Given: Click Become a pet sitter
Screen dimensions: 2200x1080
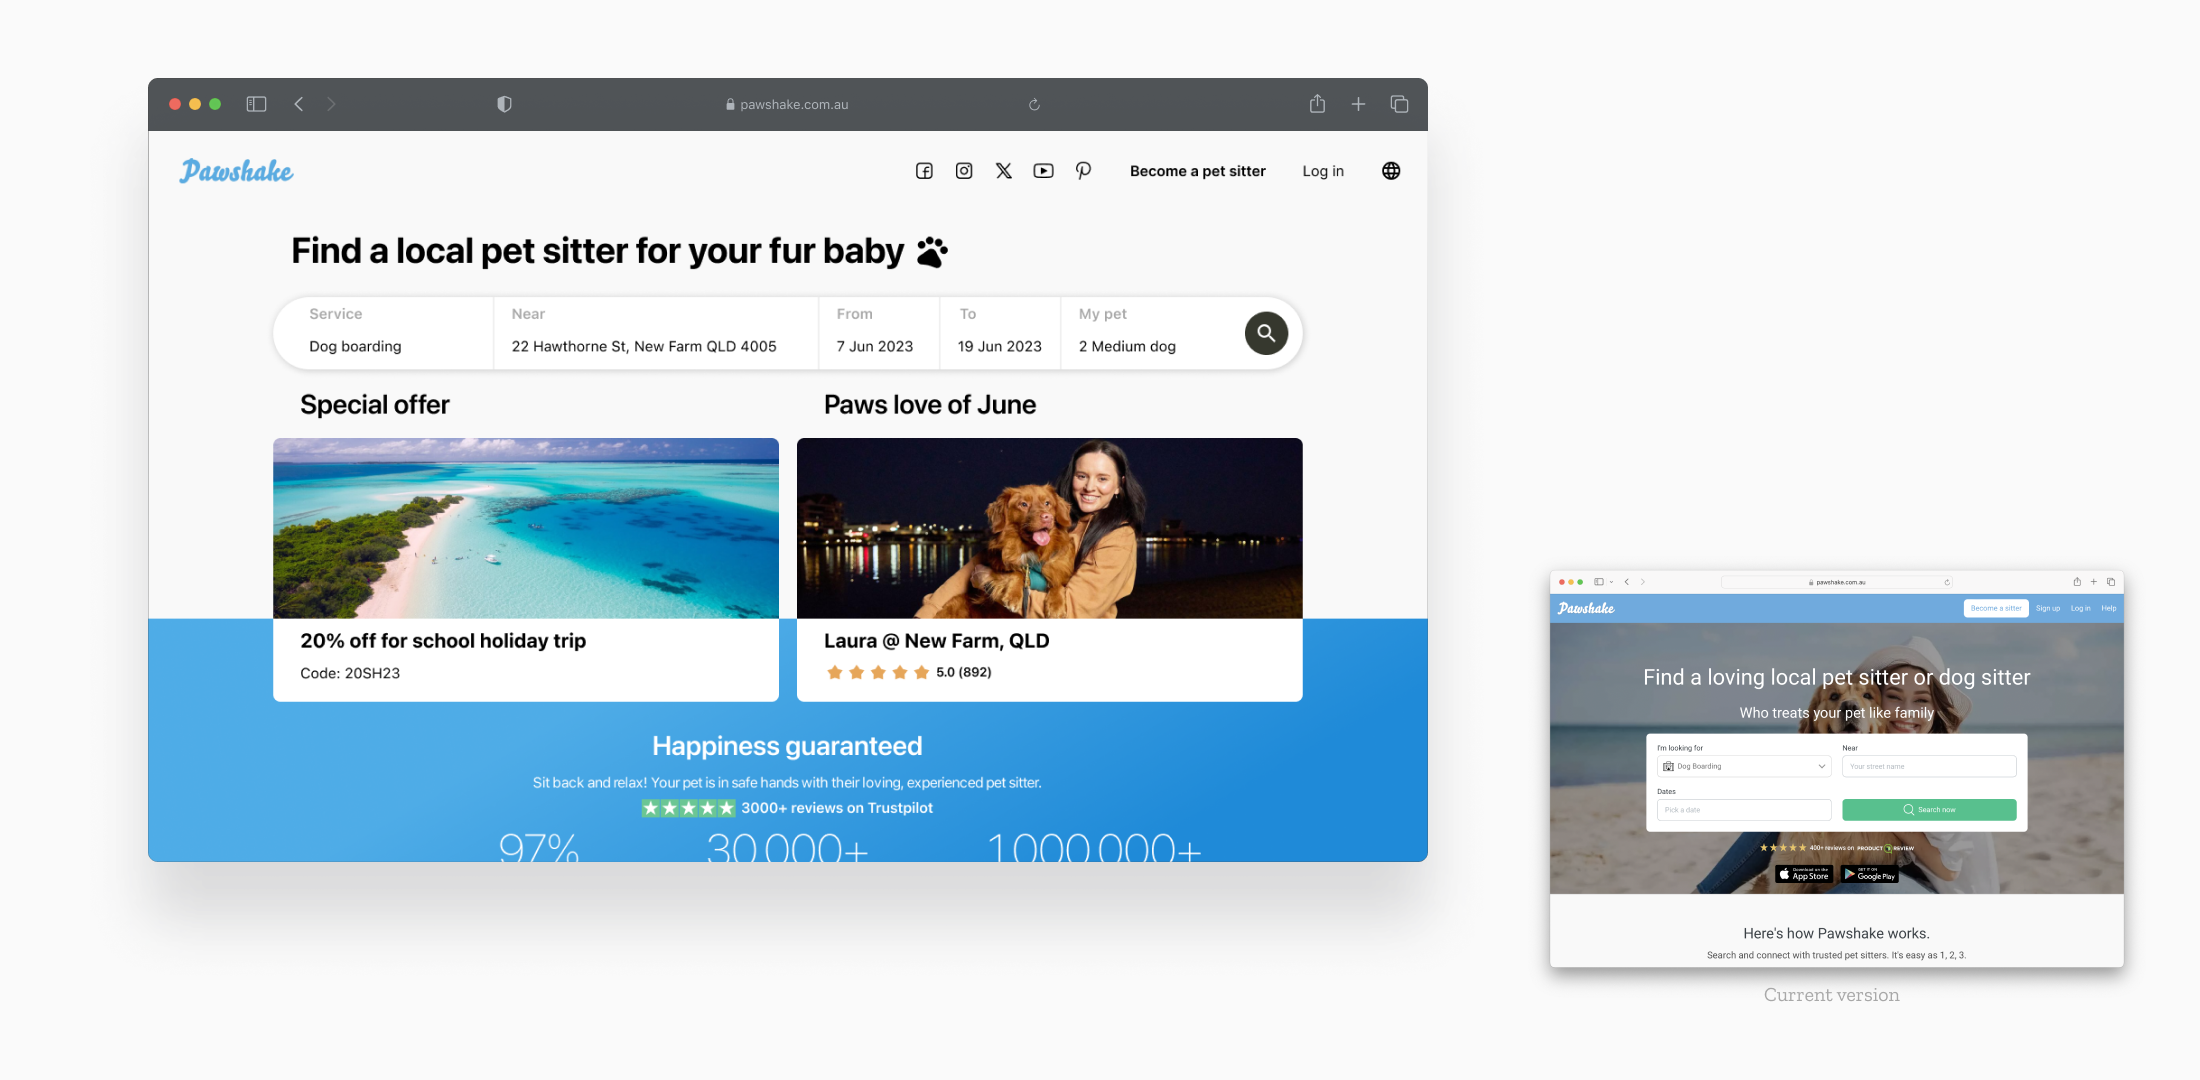Looking at the screenshot, I should [x=1197, y=171].
